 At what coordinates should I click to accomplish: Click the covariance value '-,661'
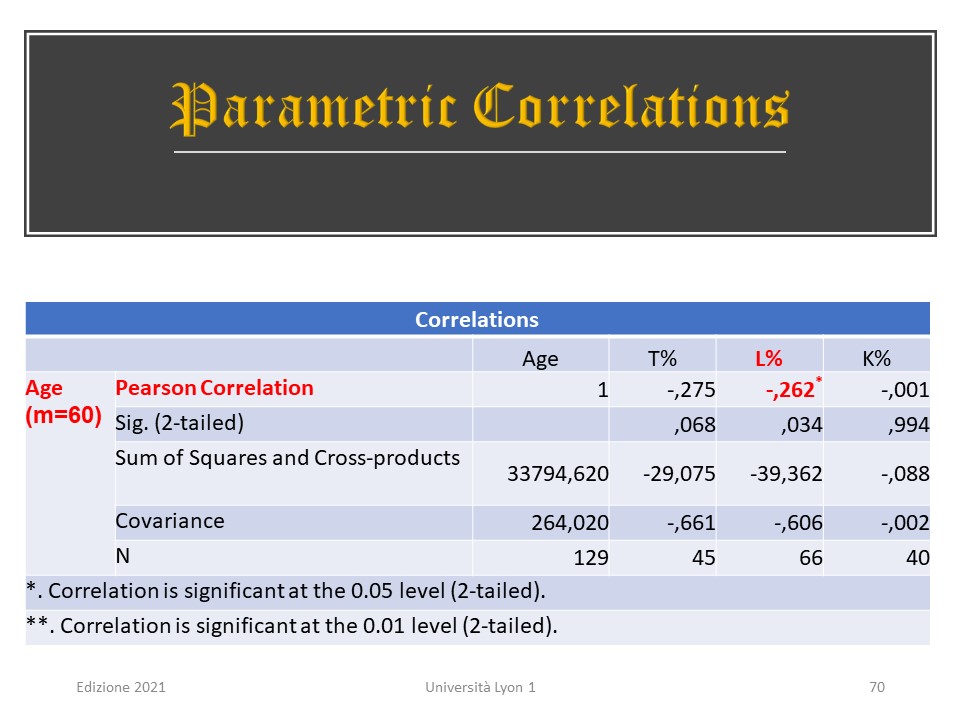[691, 523]
